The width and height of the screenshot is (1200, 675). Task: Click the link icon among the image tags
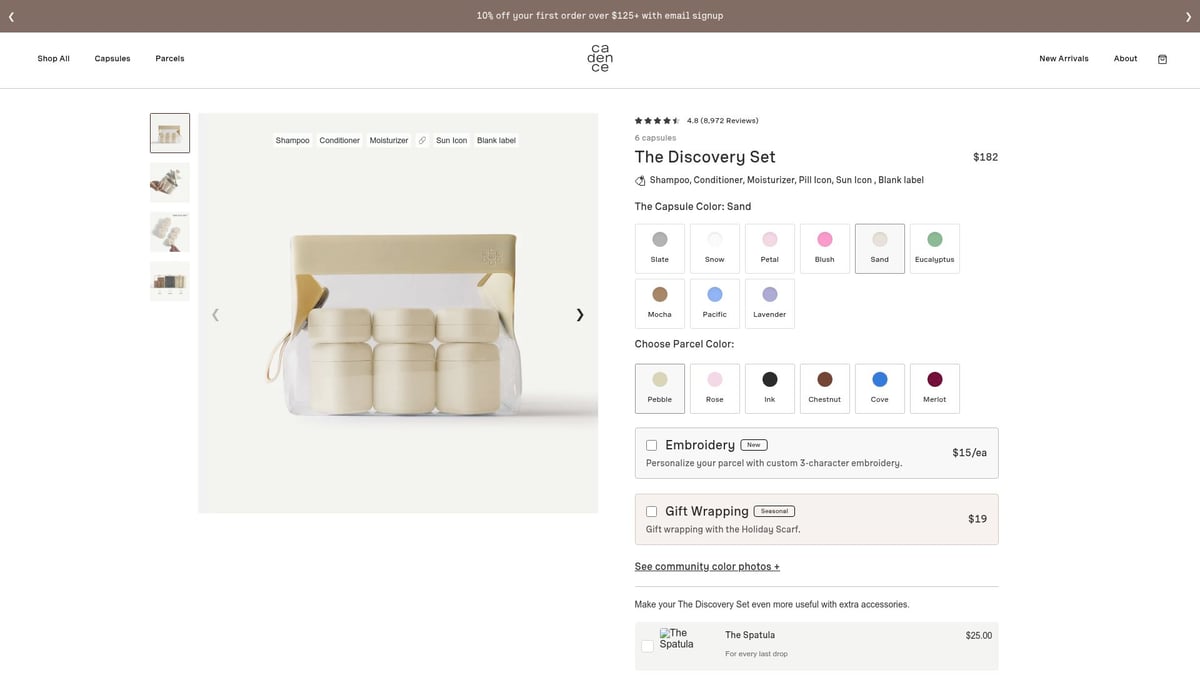(x=422, y=140)
